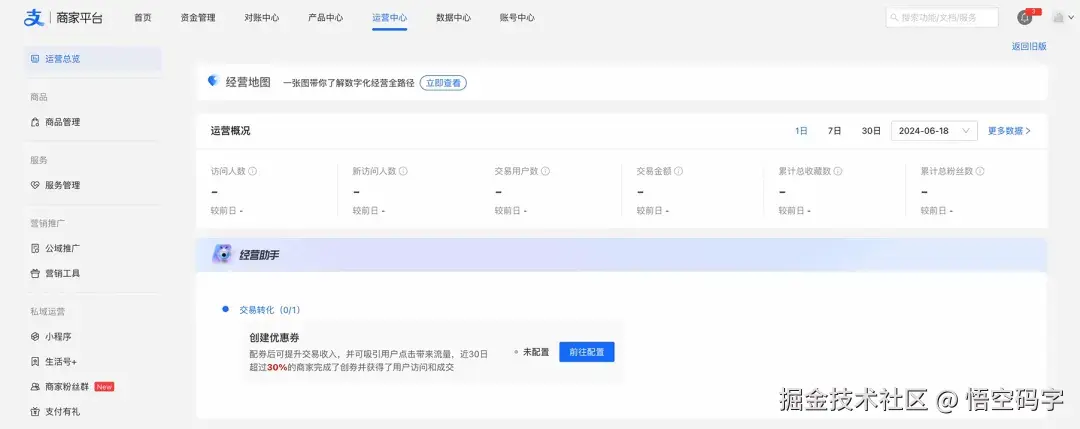Select the 7日 time range
The image size is (1080, 429).
[834, 131]
